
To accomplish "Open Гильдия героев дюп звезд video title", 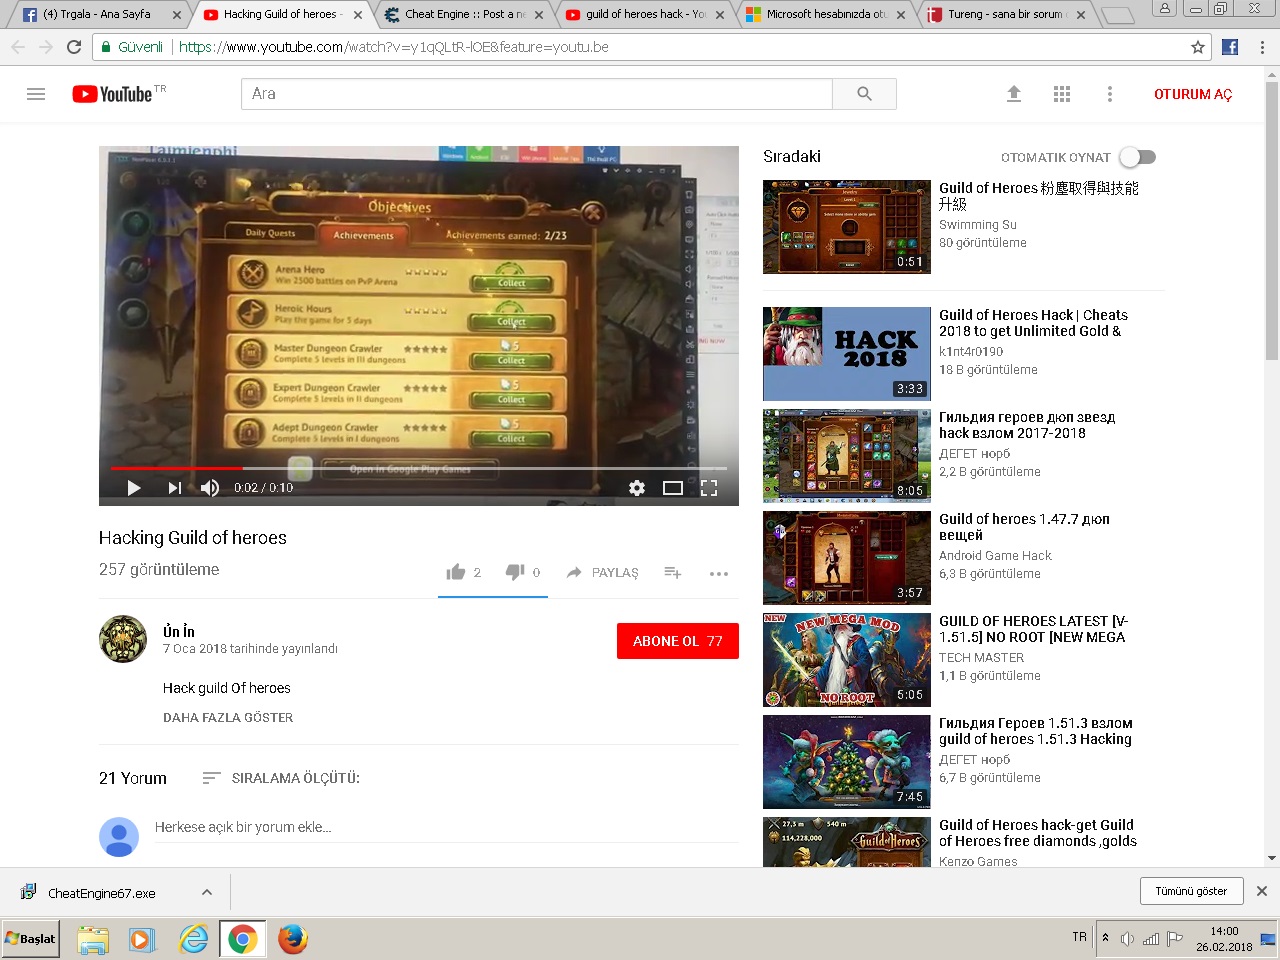I will [x=1027, y=425].
